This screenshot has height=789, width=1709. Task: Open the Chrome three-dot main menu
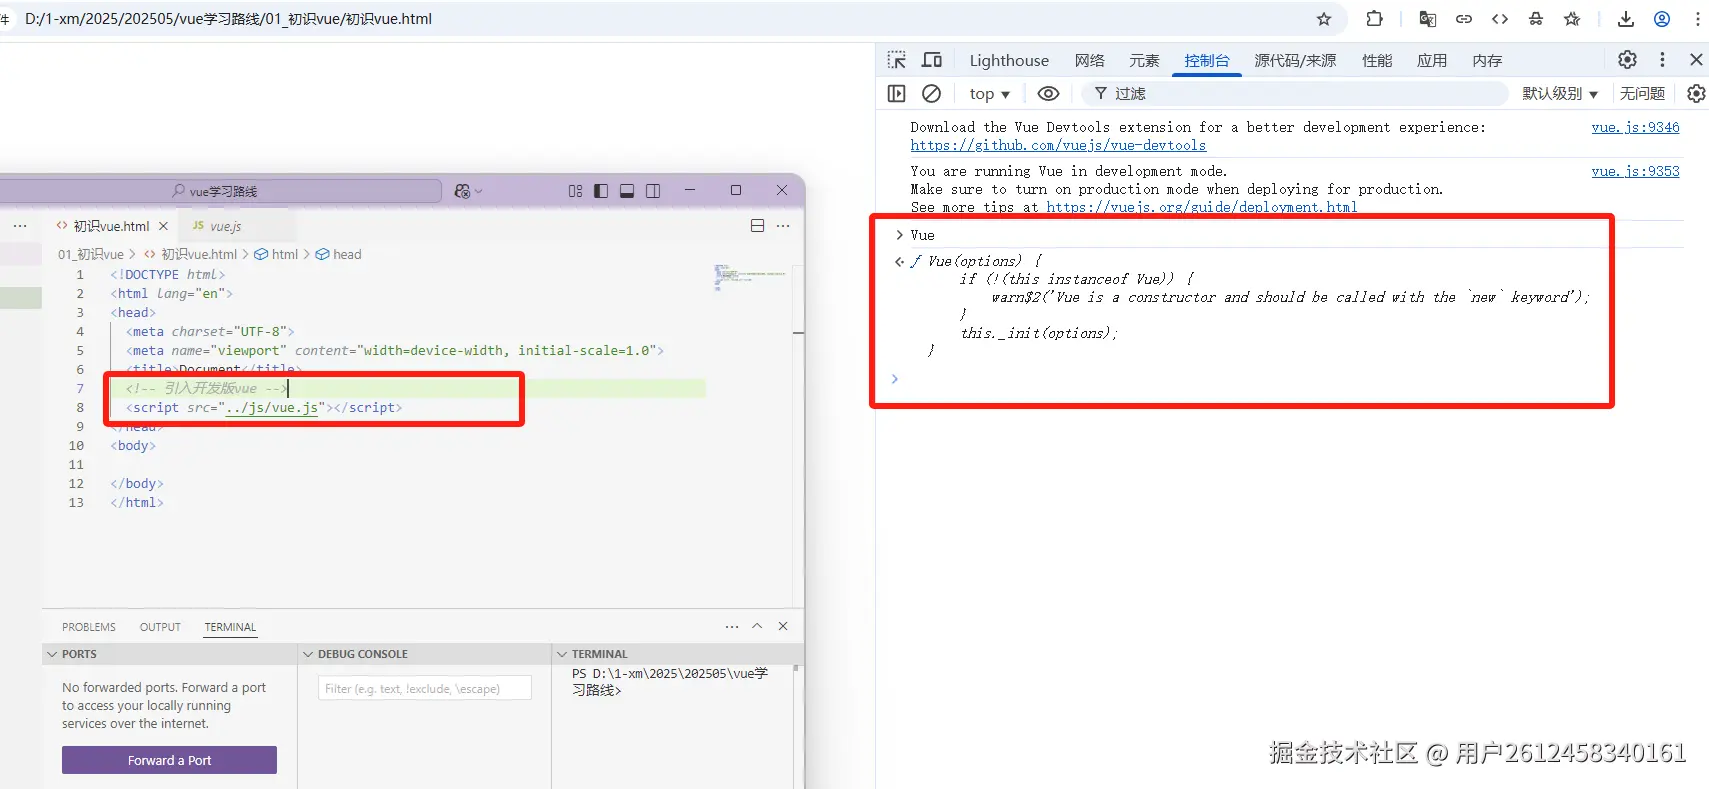point(1698,19)
